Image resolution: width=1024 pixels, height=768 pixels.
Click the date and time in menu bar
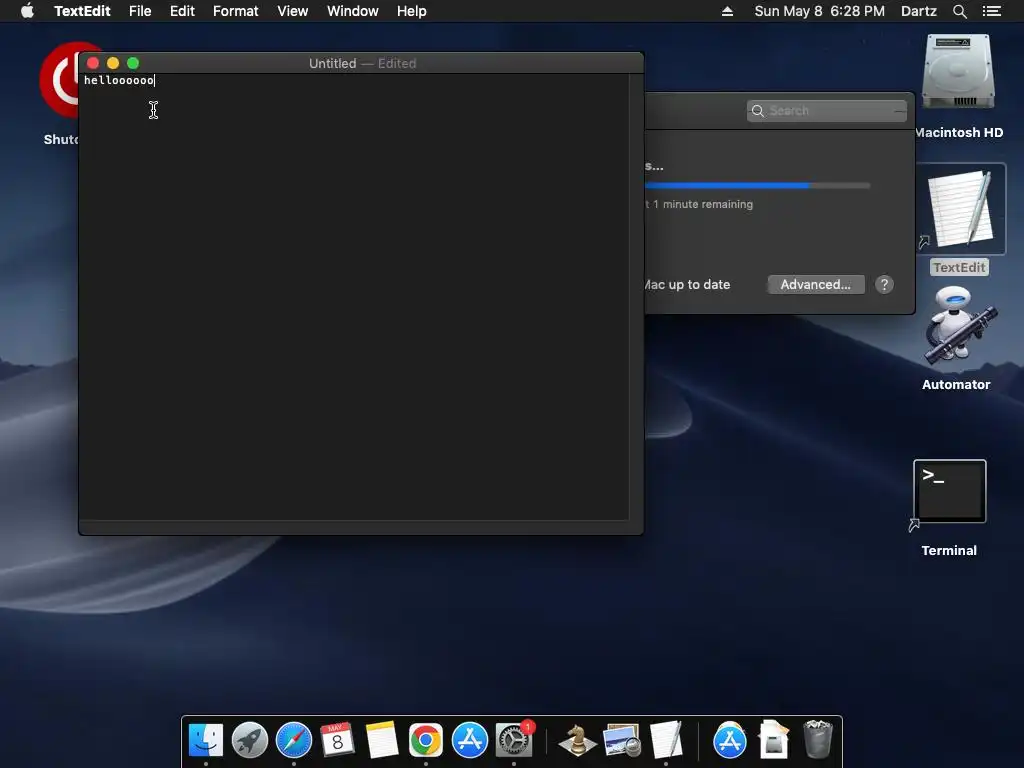point(820,11)
